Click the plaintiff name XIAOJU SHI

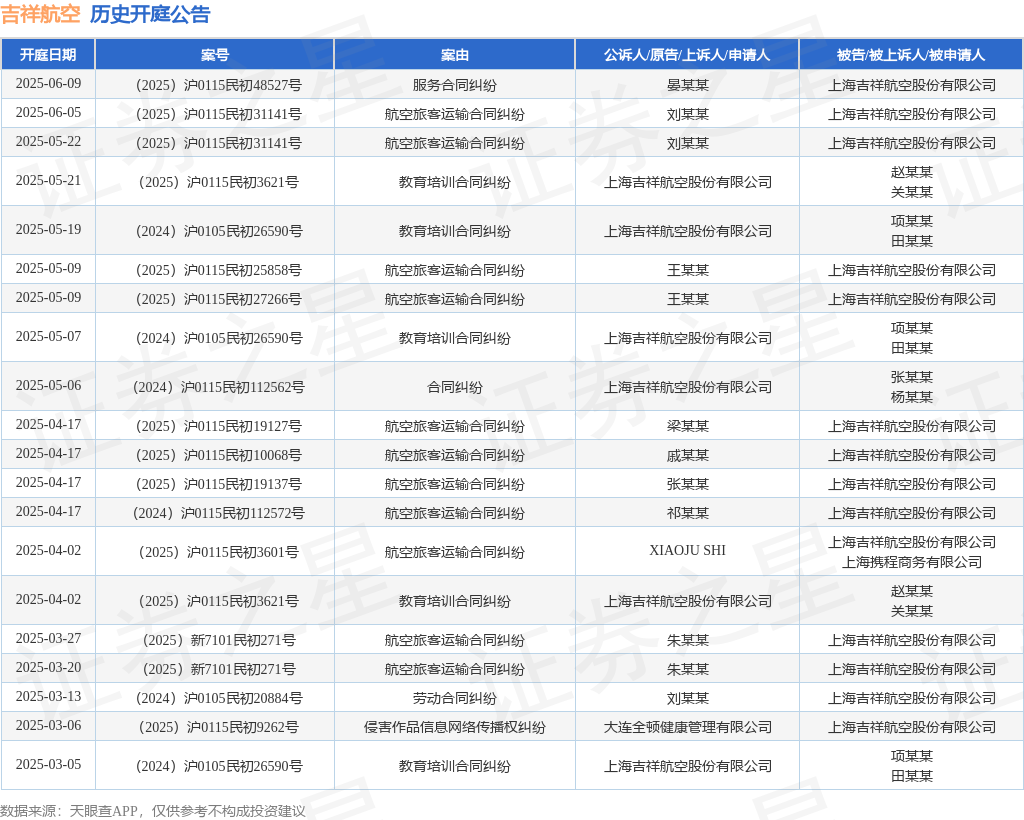(x=687, y=551)
